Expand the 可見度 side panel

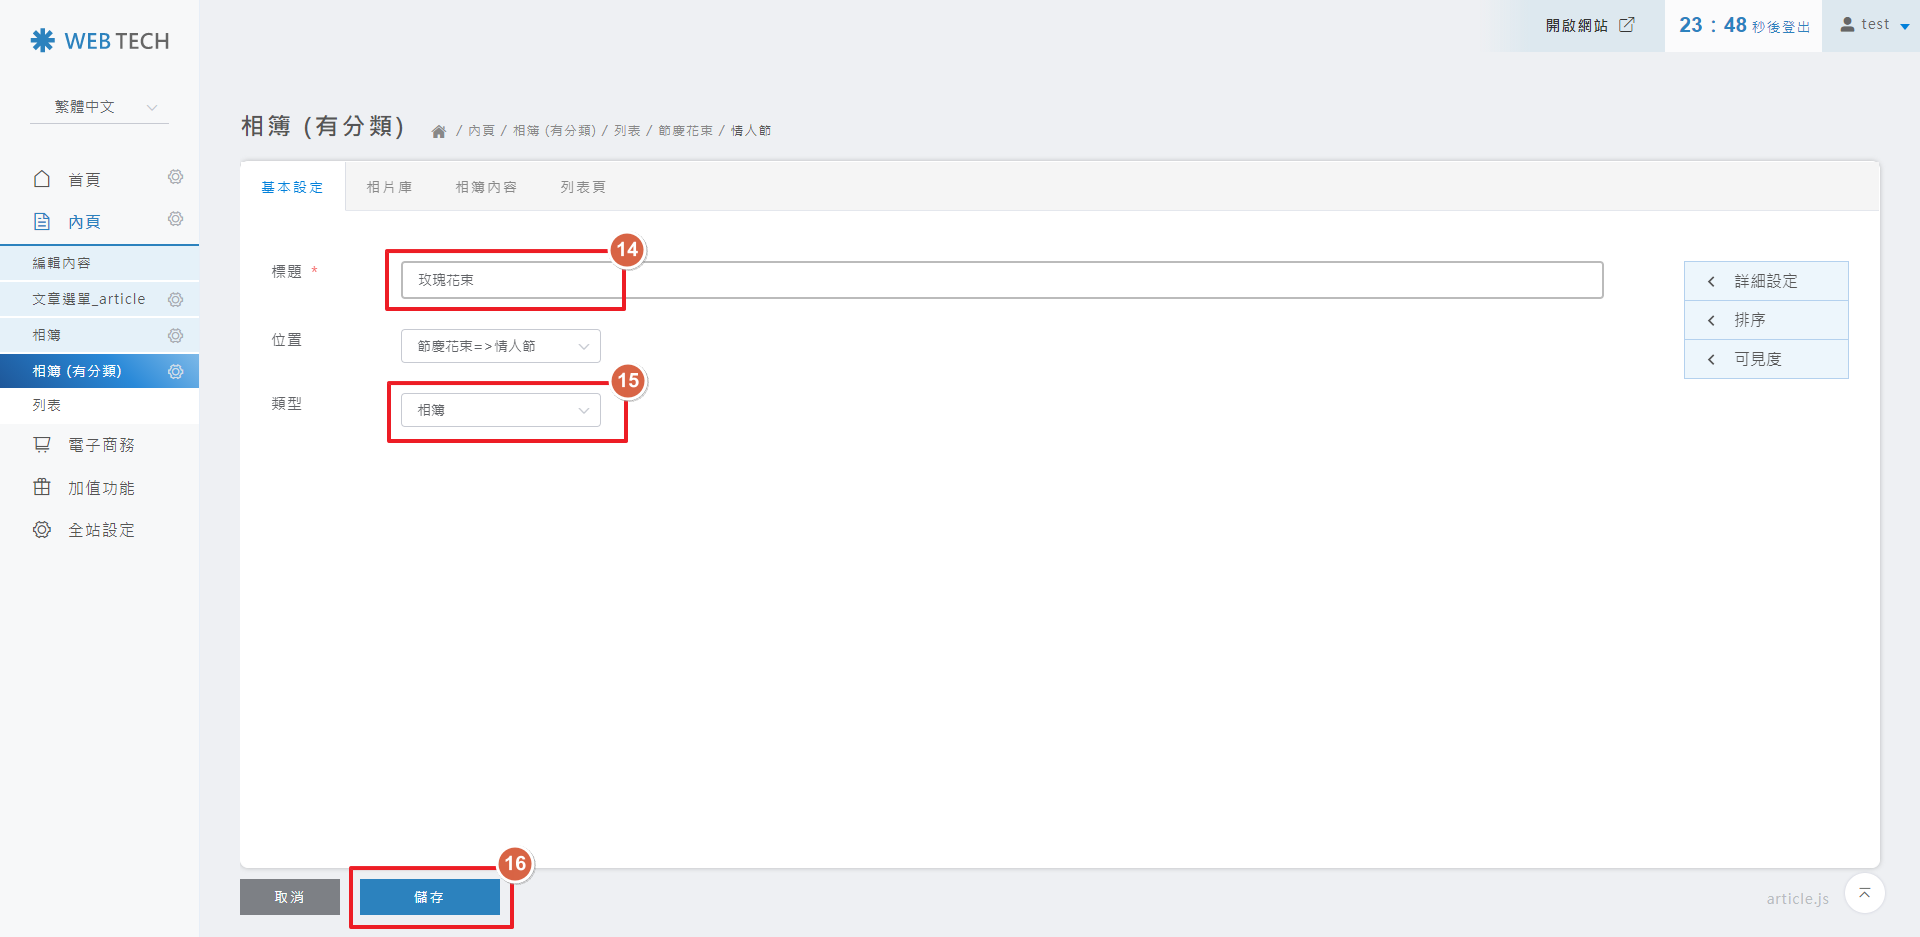1765,359
